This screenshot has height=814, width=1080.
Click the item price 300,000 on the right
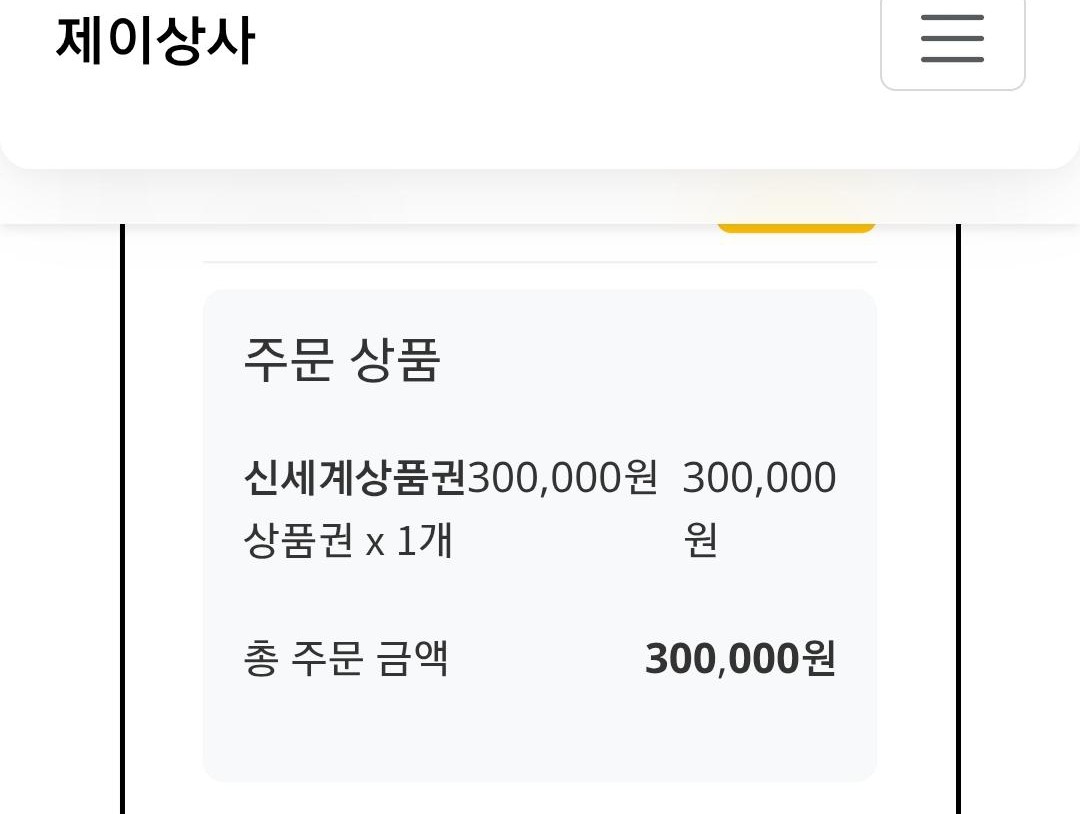759,478
